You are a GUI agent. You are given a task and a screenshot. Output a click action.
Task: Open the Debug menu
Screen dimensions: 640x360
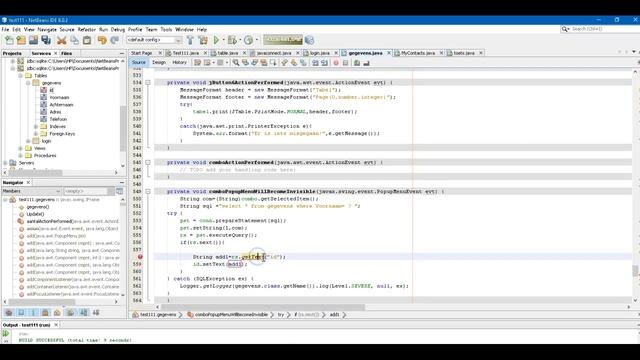click(x=118, y=29)
